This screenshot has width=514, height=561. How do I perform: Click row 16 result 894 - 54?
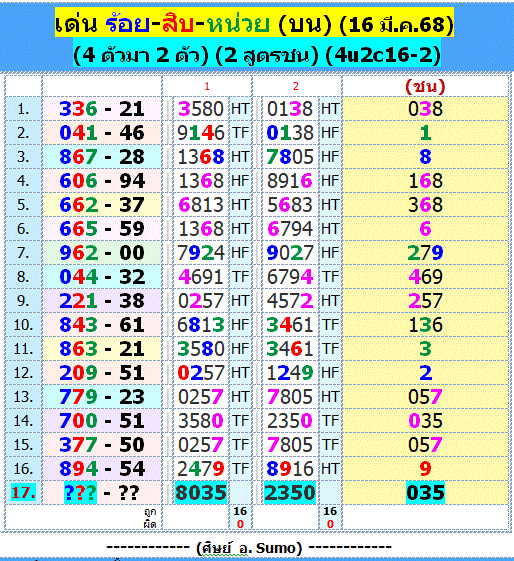click(x=102, y=469)
